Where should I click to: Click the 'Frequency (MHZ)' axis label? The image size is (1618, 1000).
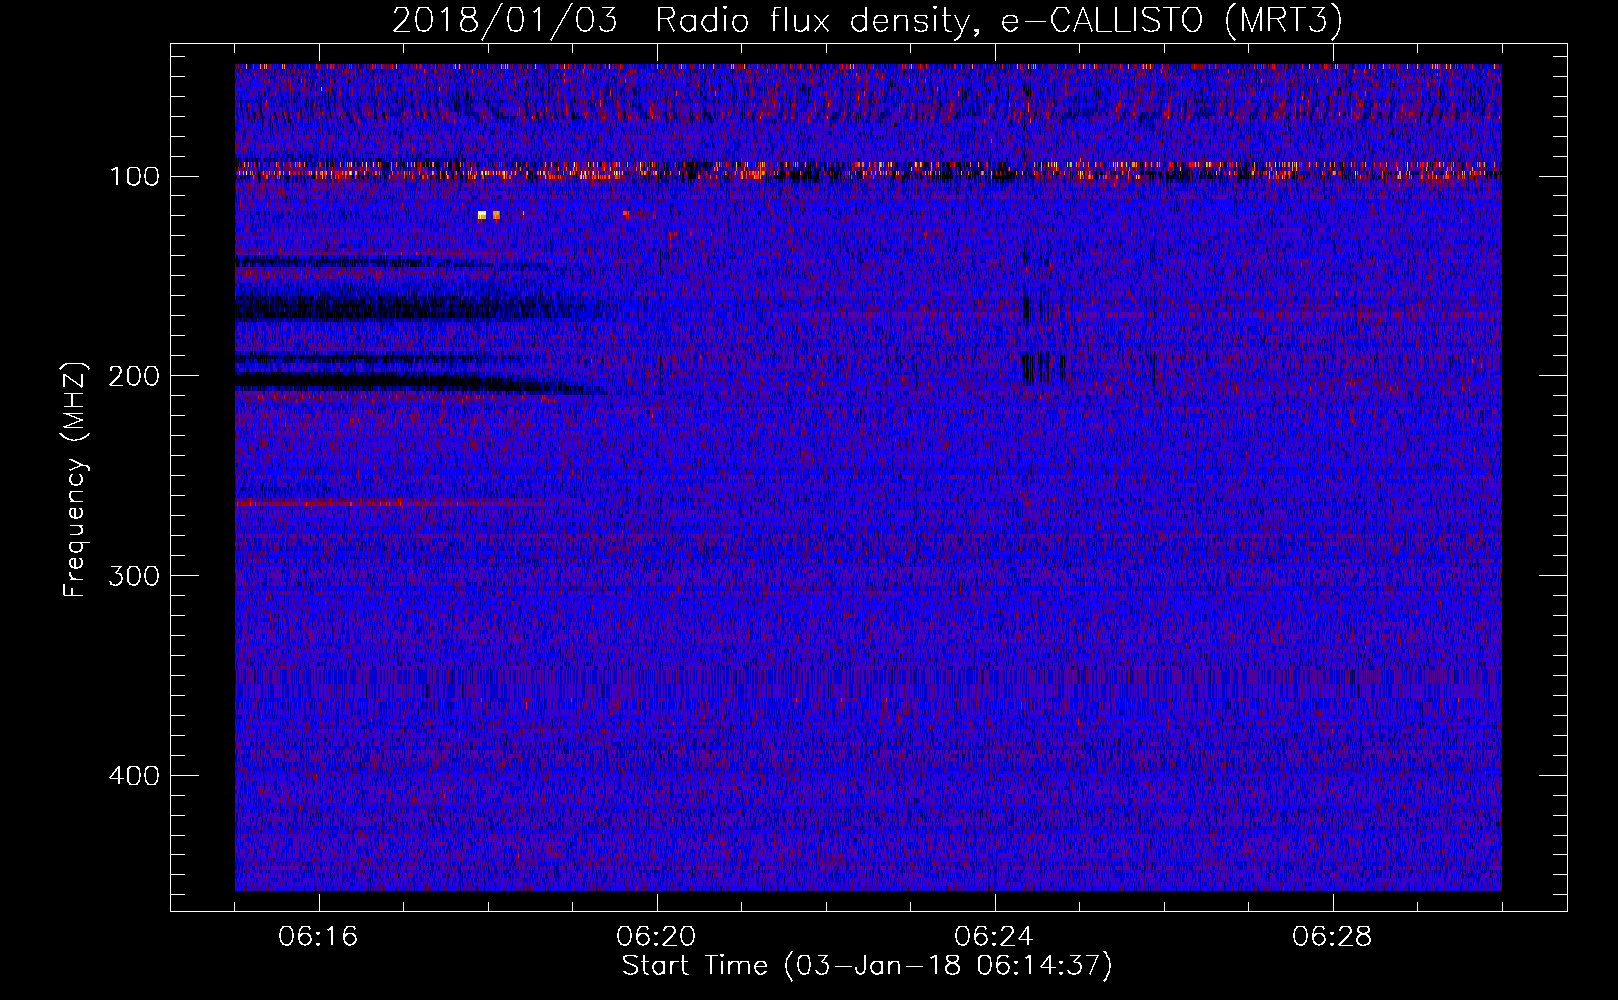(x=75, y=479)
